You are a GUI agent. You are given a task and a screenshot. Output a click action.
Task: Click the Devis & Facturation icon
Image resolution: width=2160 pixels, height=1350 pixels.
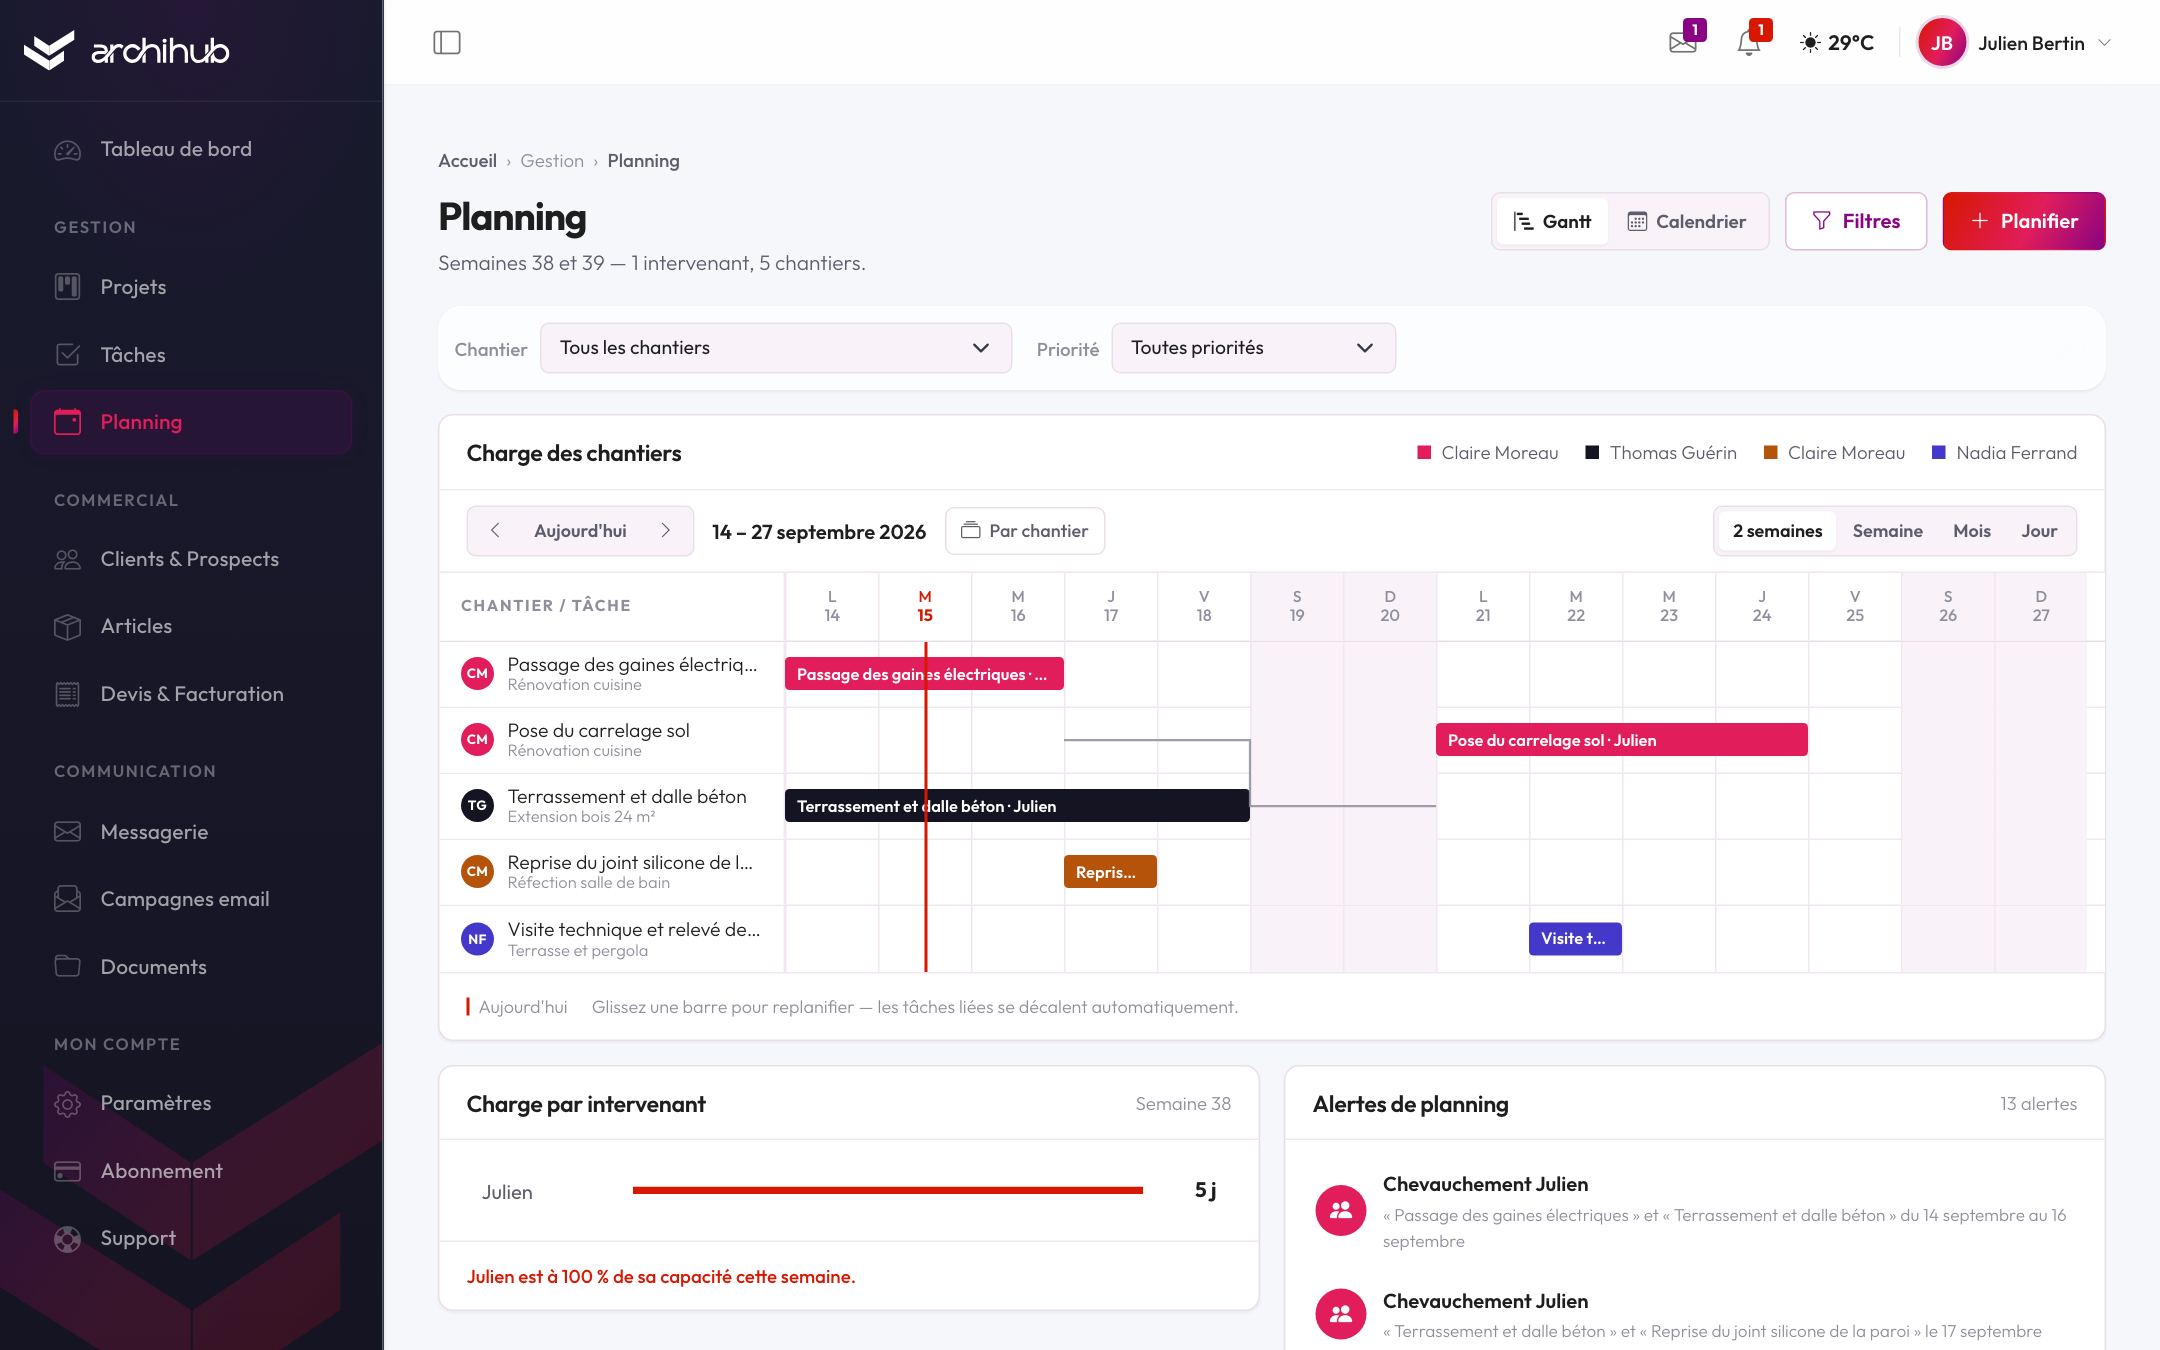(x=67, y=694)
